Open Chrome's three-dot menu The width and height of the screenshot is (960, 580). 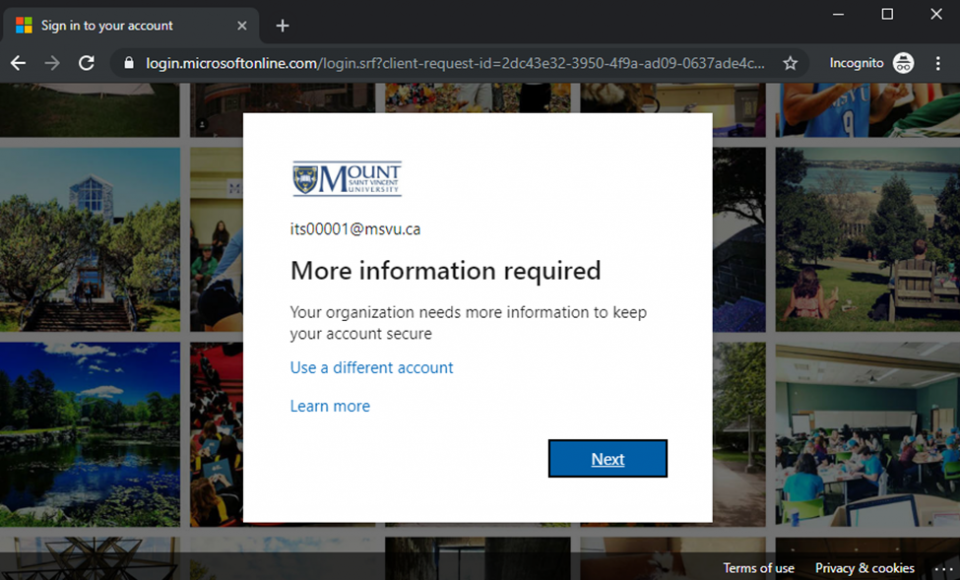(x=938, y=62)
